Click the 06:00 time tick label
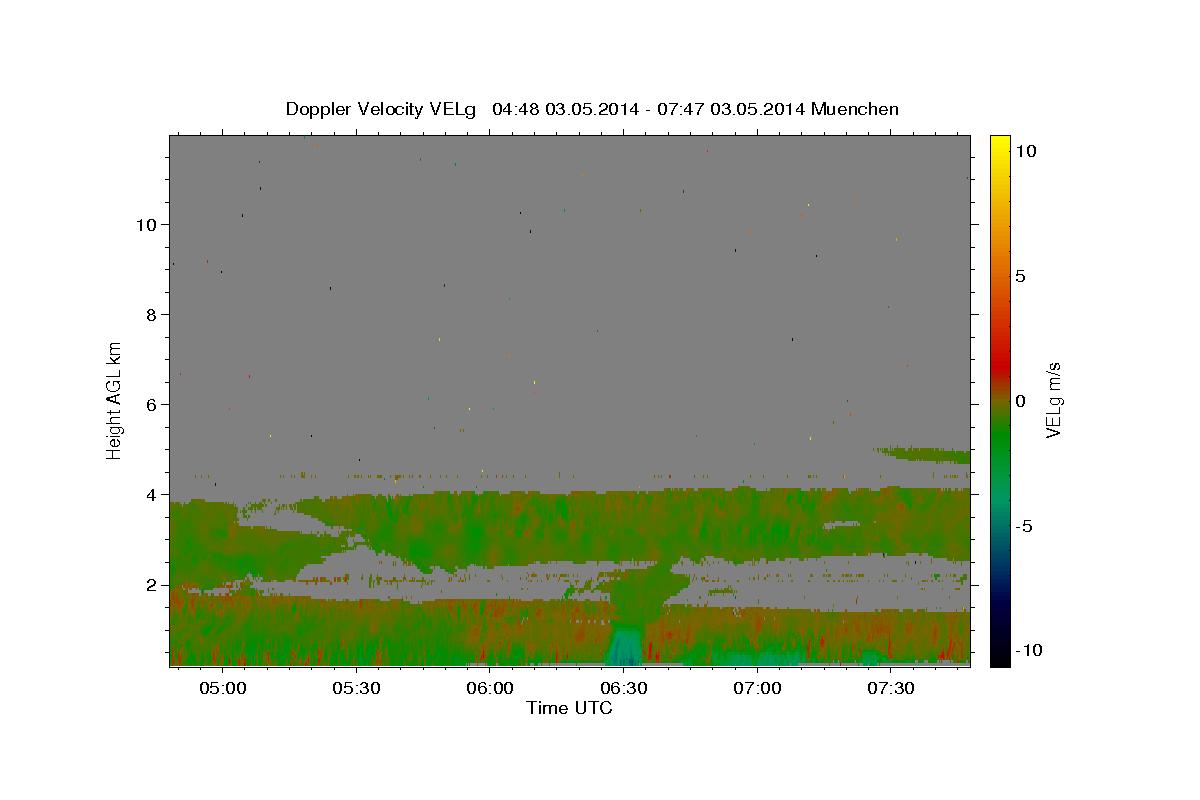The width and height of the screenshot is (1200, 800). [x=490, y=689]
